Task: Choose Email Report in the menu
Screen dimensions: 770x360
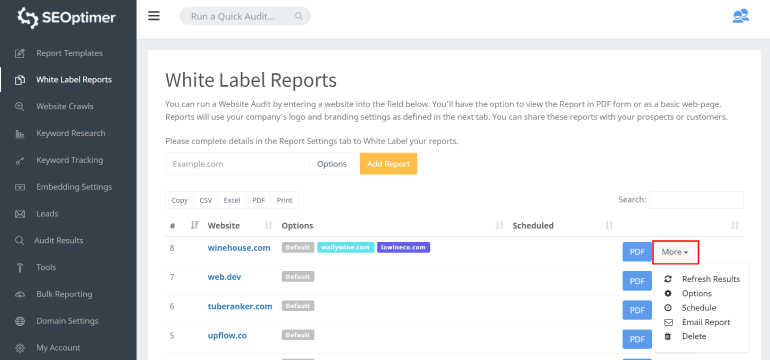Action: [706, 322]
